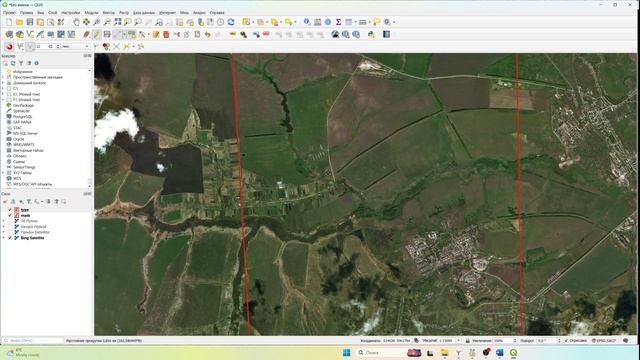The width and height of the screenshot is (640, 360).
Task: Click the Refresh map icon
Action: point(231,22)
